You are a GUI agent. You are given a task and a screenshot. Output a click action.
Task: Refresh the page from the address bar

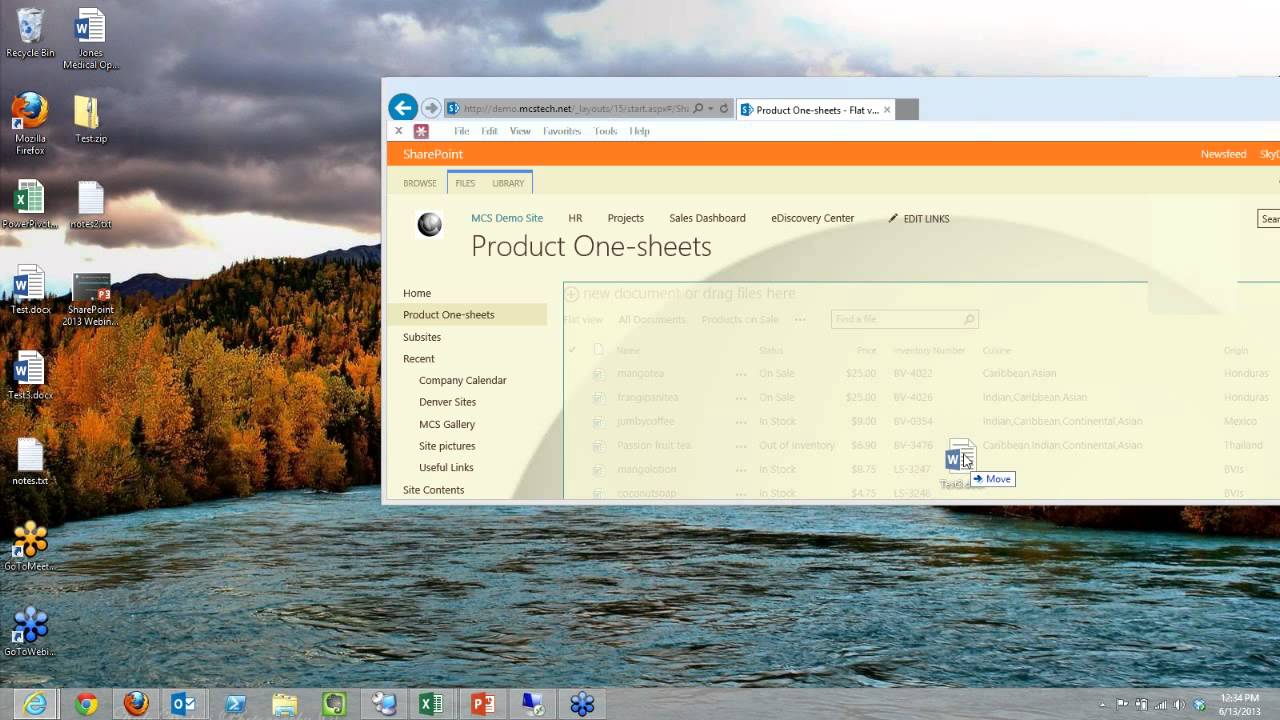pyautogui.click(x=724, y=109)
